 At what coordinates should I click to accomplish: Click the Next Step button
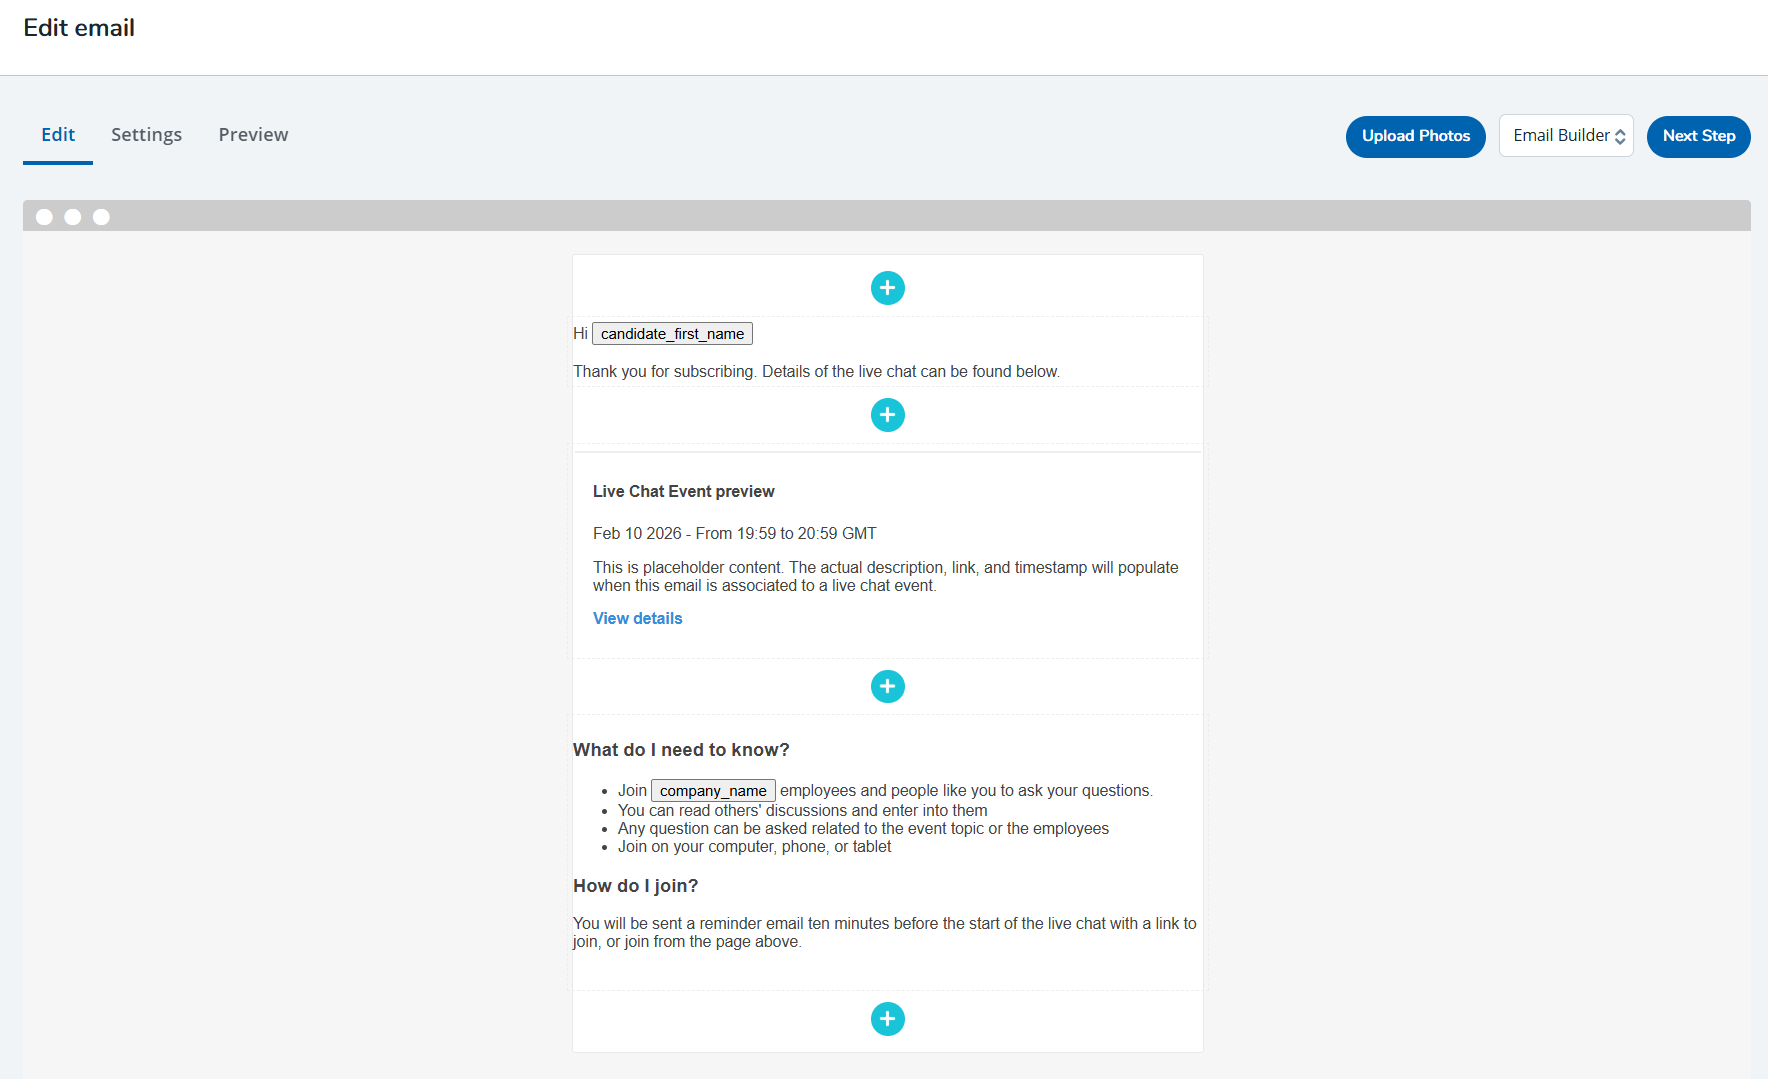coord(1698,136)
